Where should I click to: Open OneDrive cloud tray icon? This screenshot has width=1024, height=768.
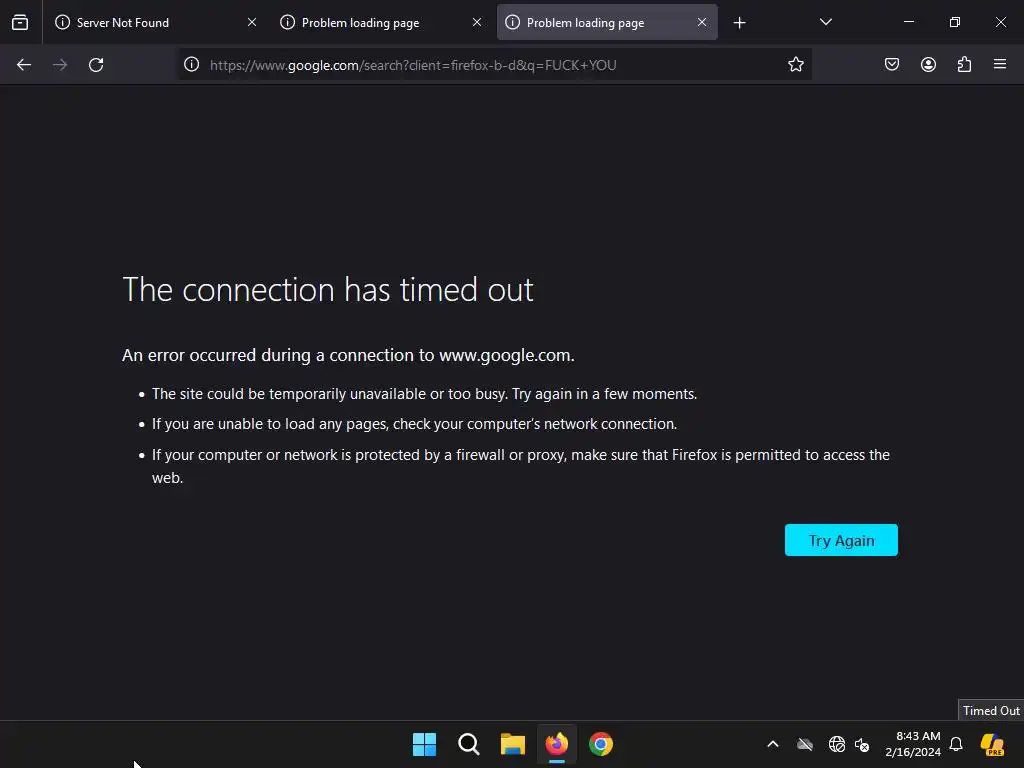point(805,744)
